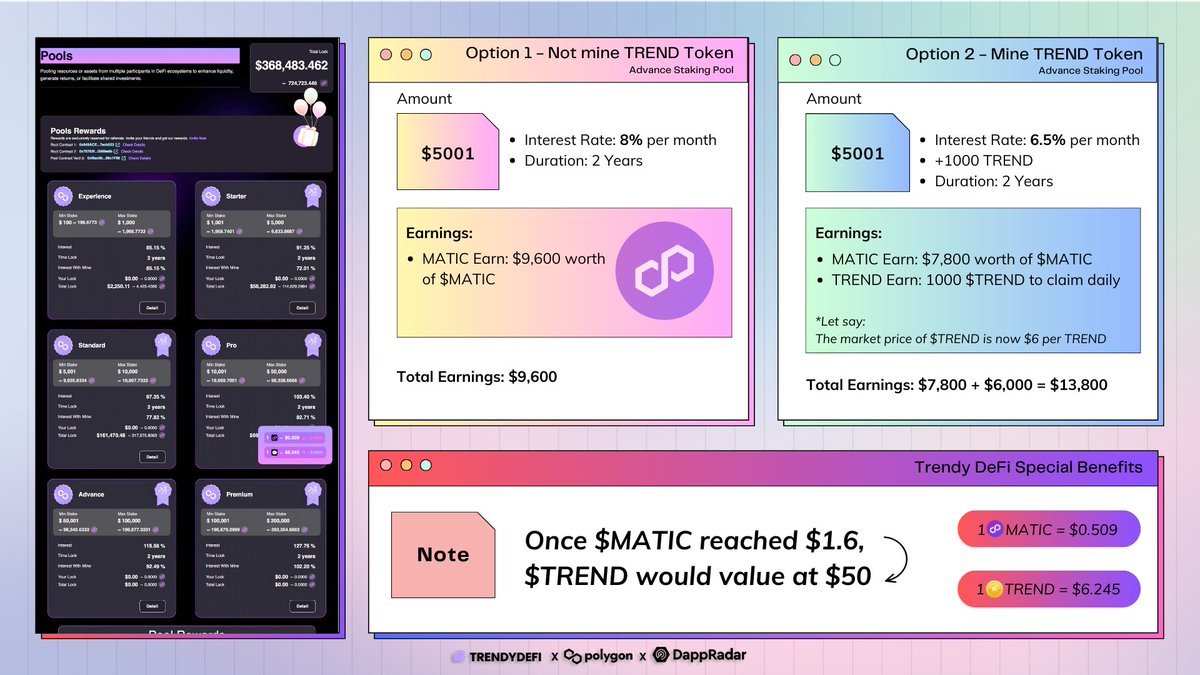
Task: Click the Standard pool chain icon
Action: click(63, 345)
